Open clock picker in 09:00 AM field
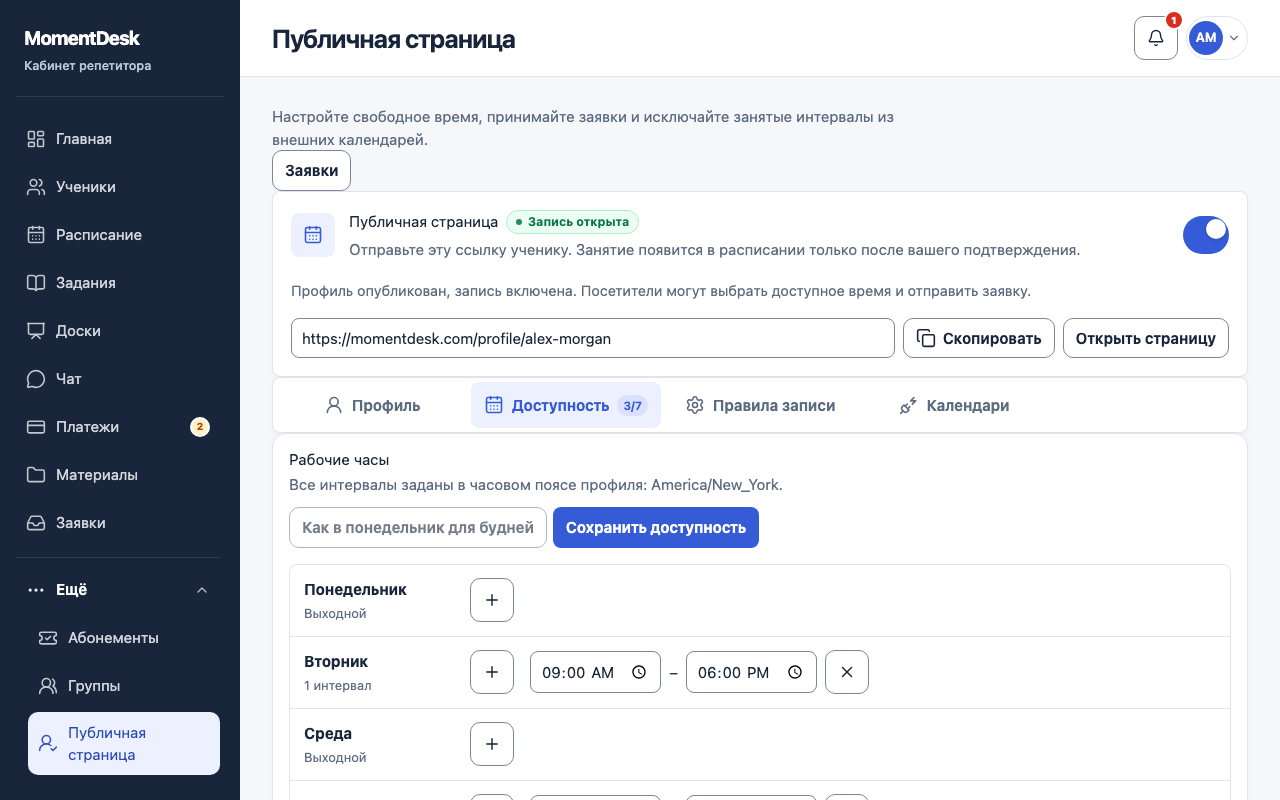 click(x=639, y=672)
